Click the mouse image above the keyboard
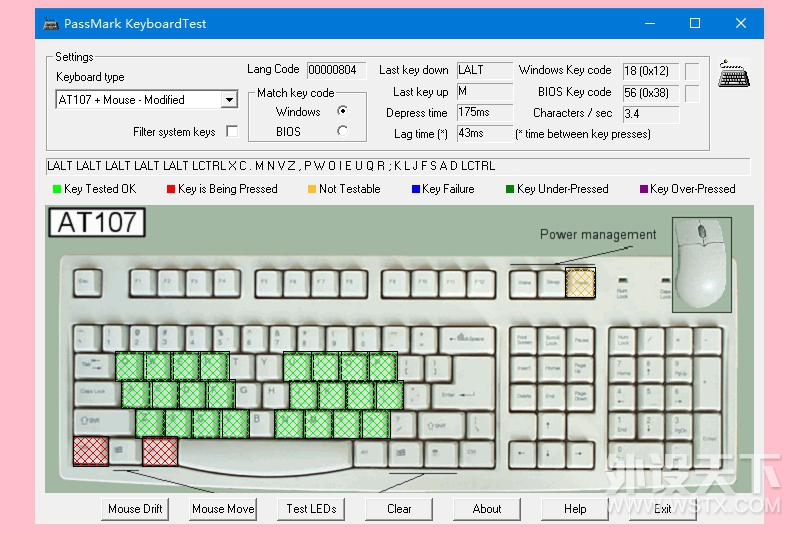This screenshot has height=533, width=800. [x=702, y=265]
